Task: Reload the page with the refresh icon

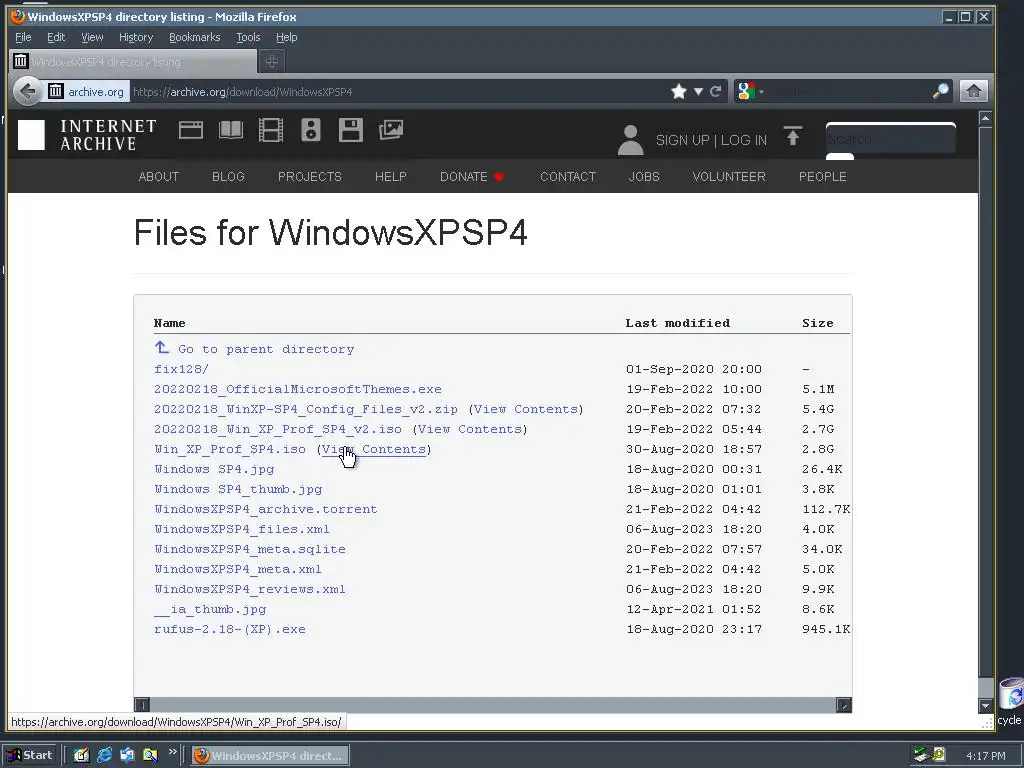Action: pyautogui.click(x=716, y=91)
